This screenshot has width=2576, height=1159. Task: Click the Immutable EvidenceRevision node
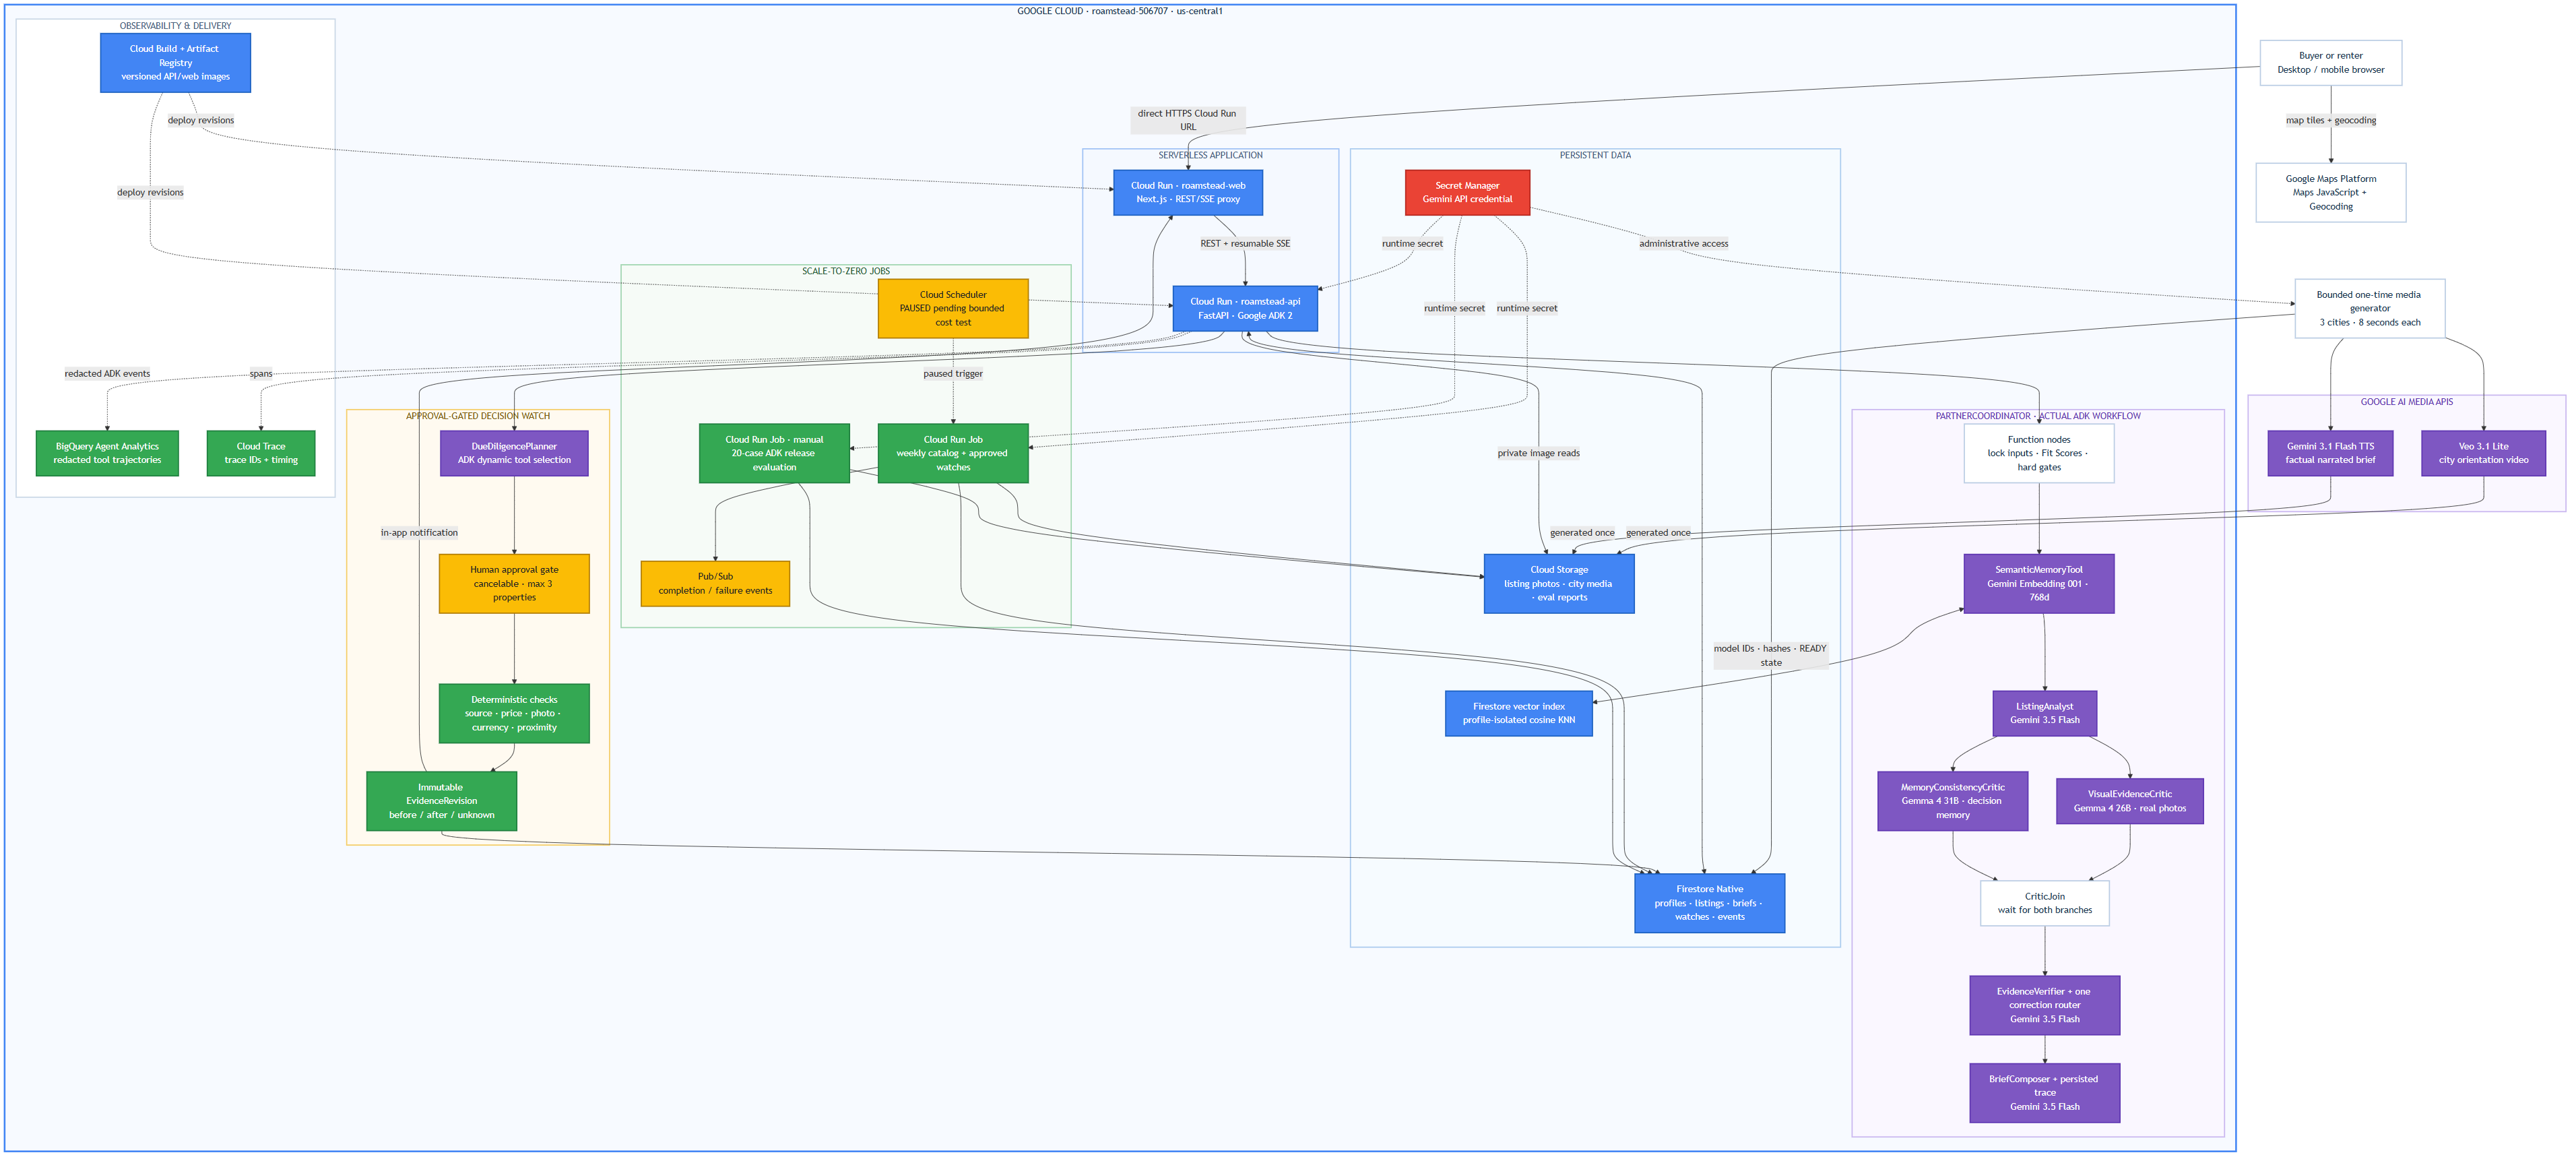[x=441, y=801]
